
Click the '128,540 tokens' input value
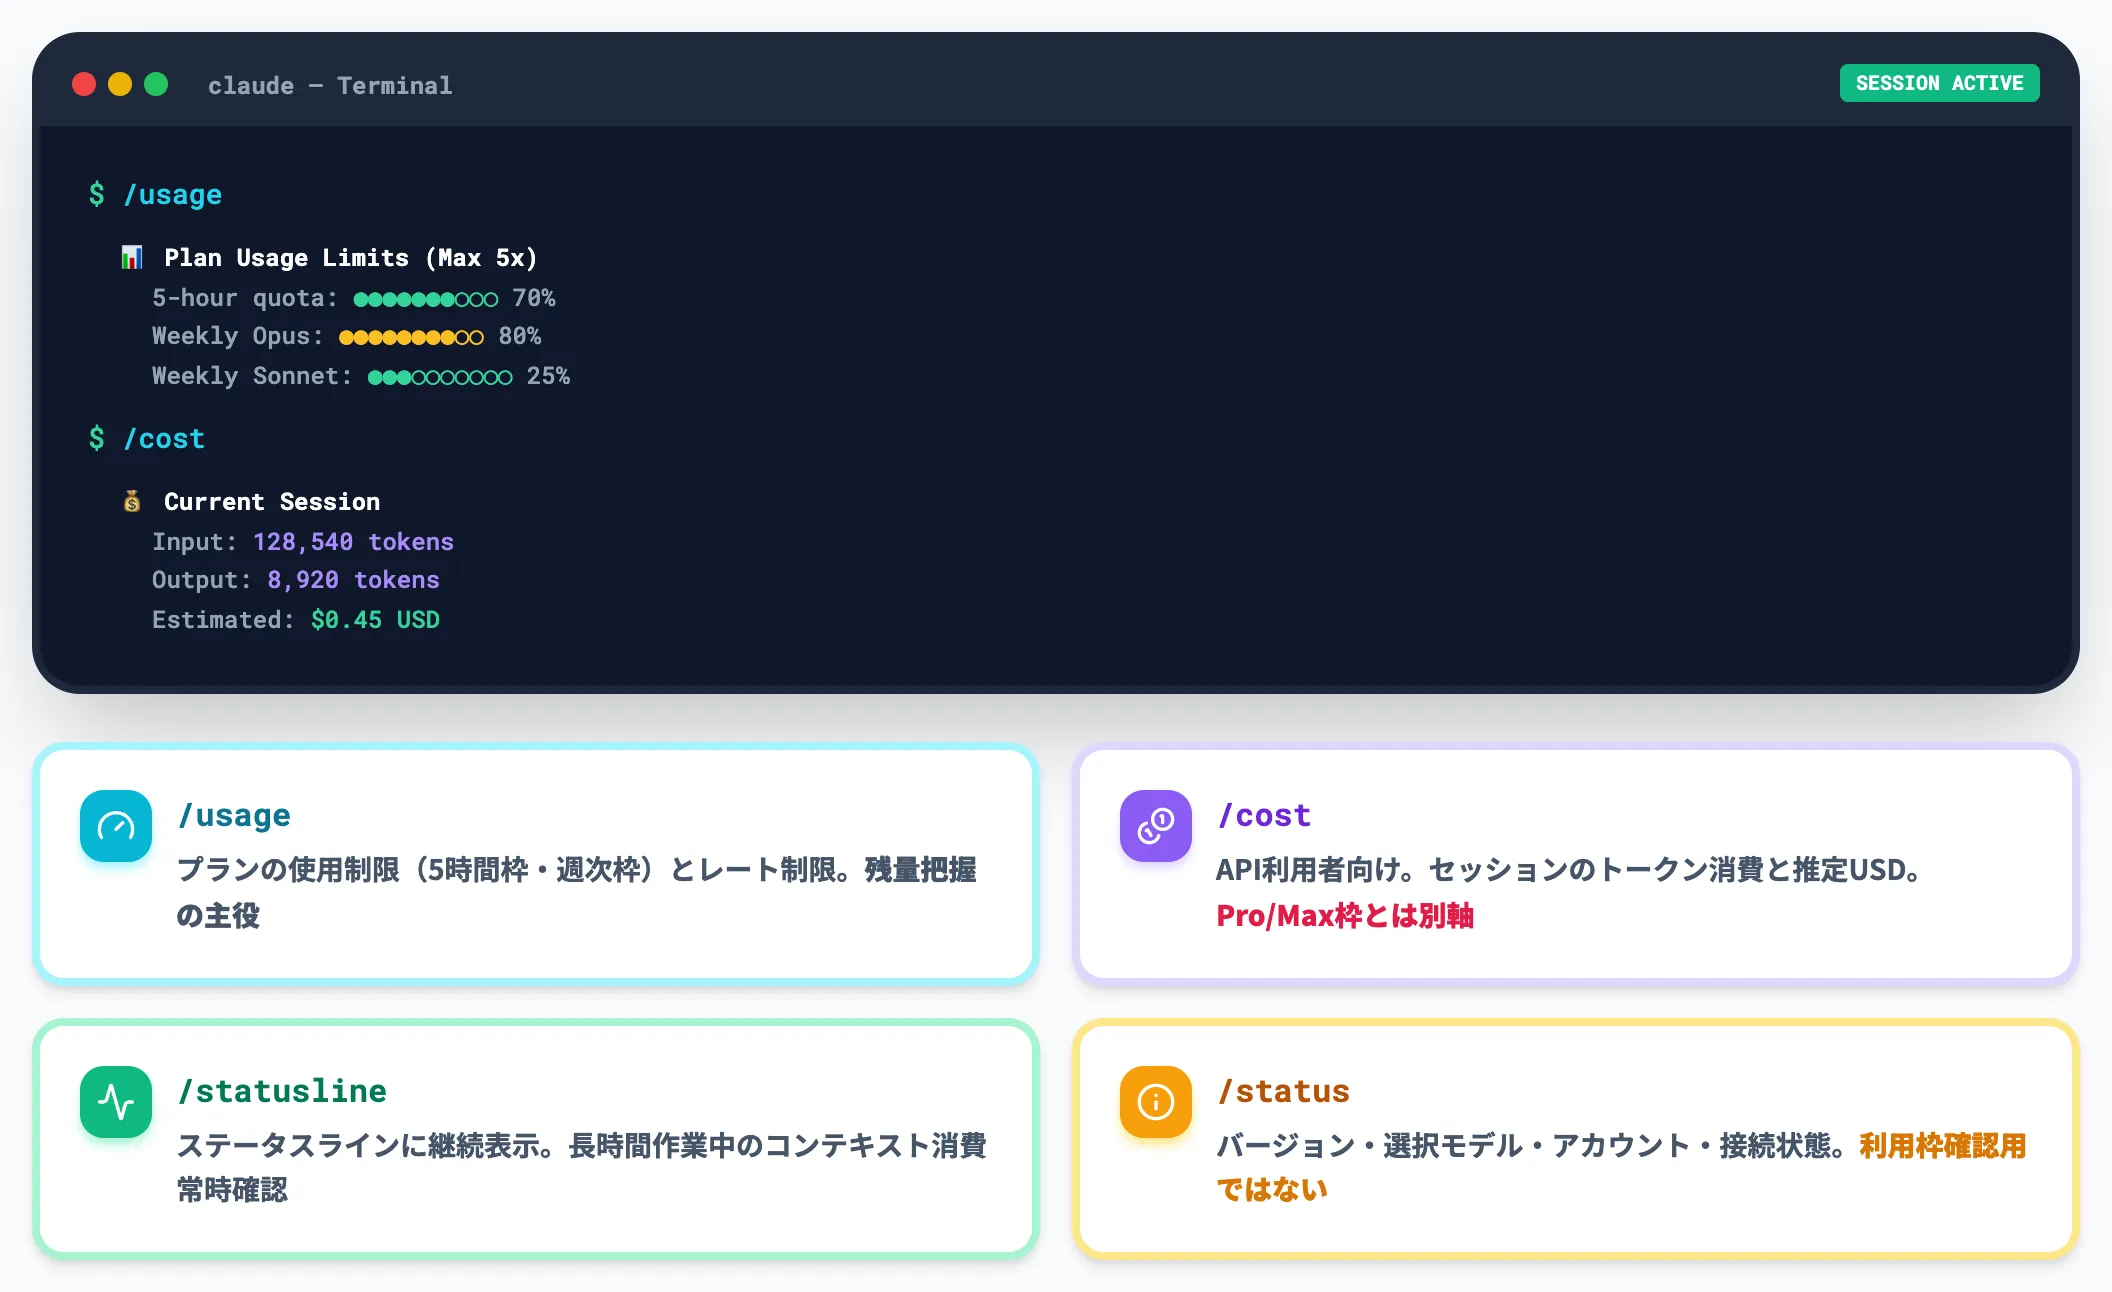pos(353,542)
